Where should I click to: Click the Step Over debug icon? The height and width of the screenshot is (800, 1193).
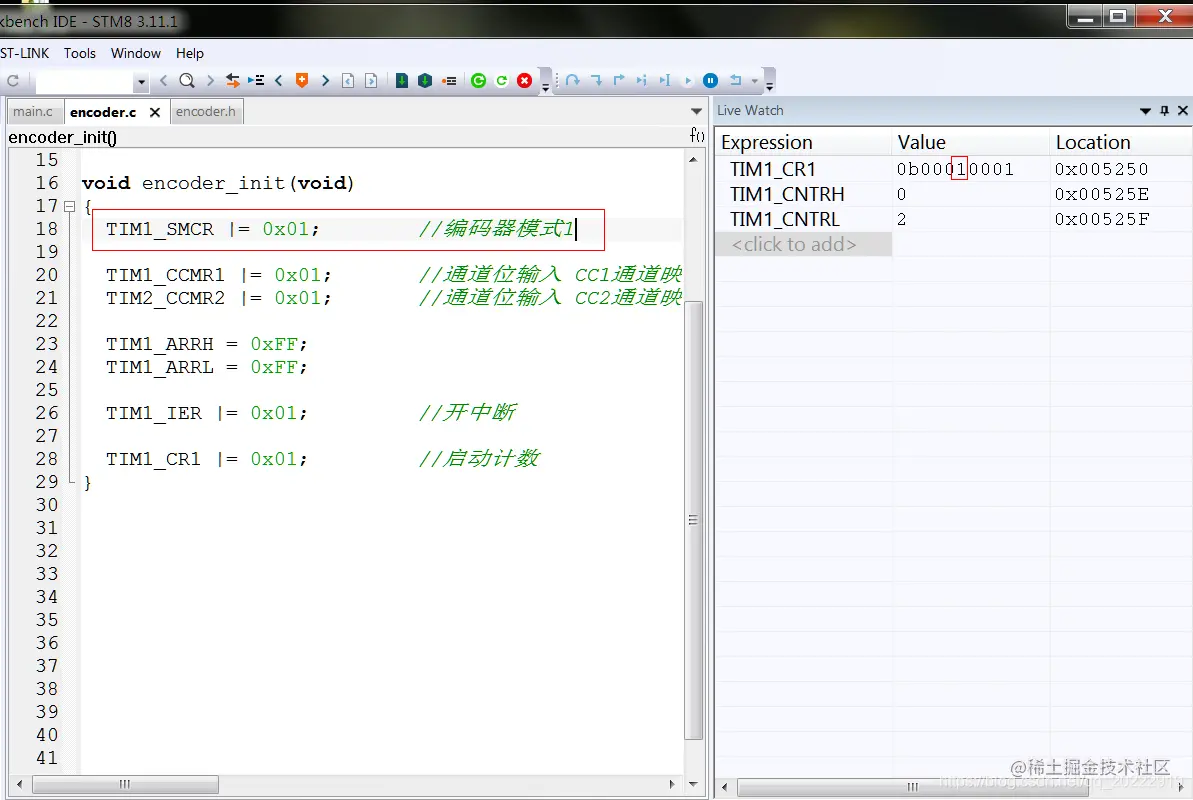coord(573,81)
